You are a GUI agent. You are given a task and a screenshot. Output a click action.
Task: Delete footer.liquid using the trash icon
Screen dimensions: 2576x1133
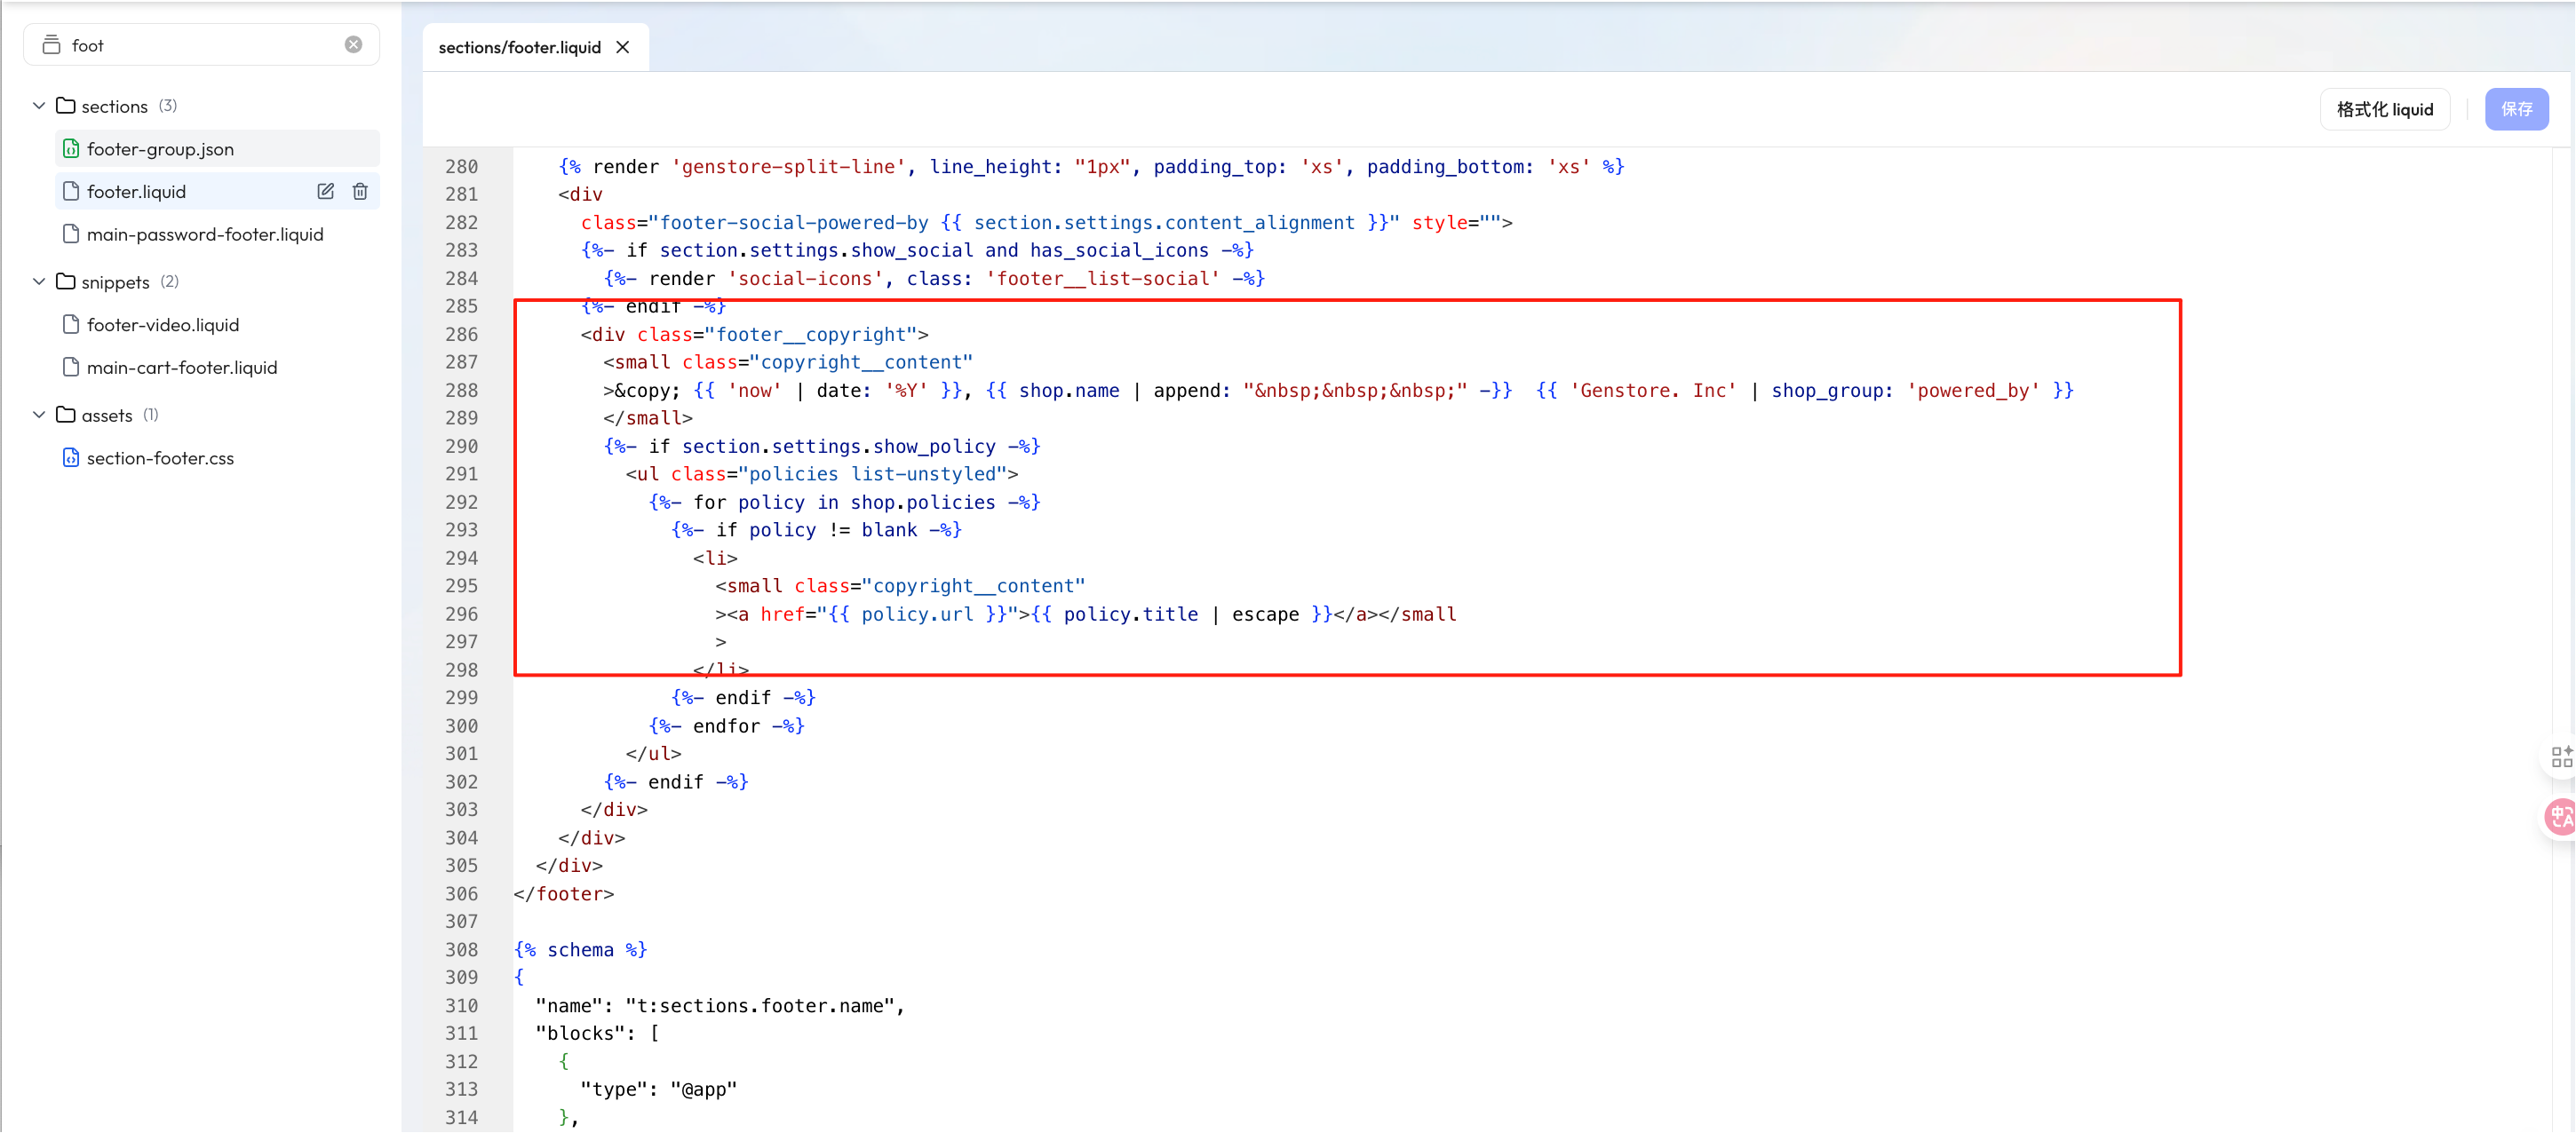tap(360, 191)
